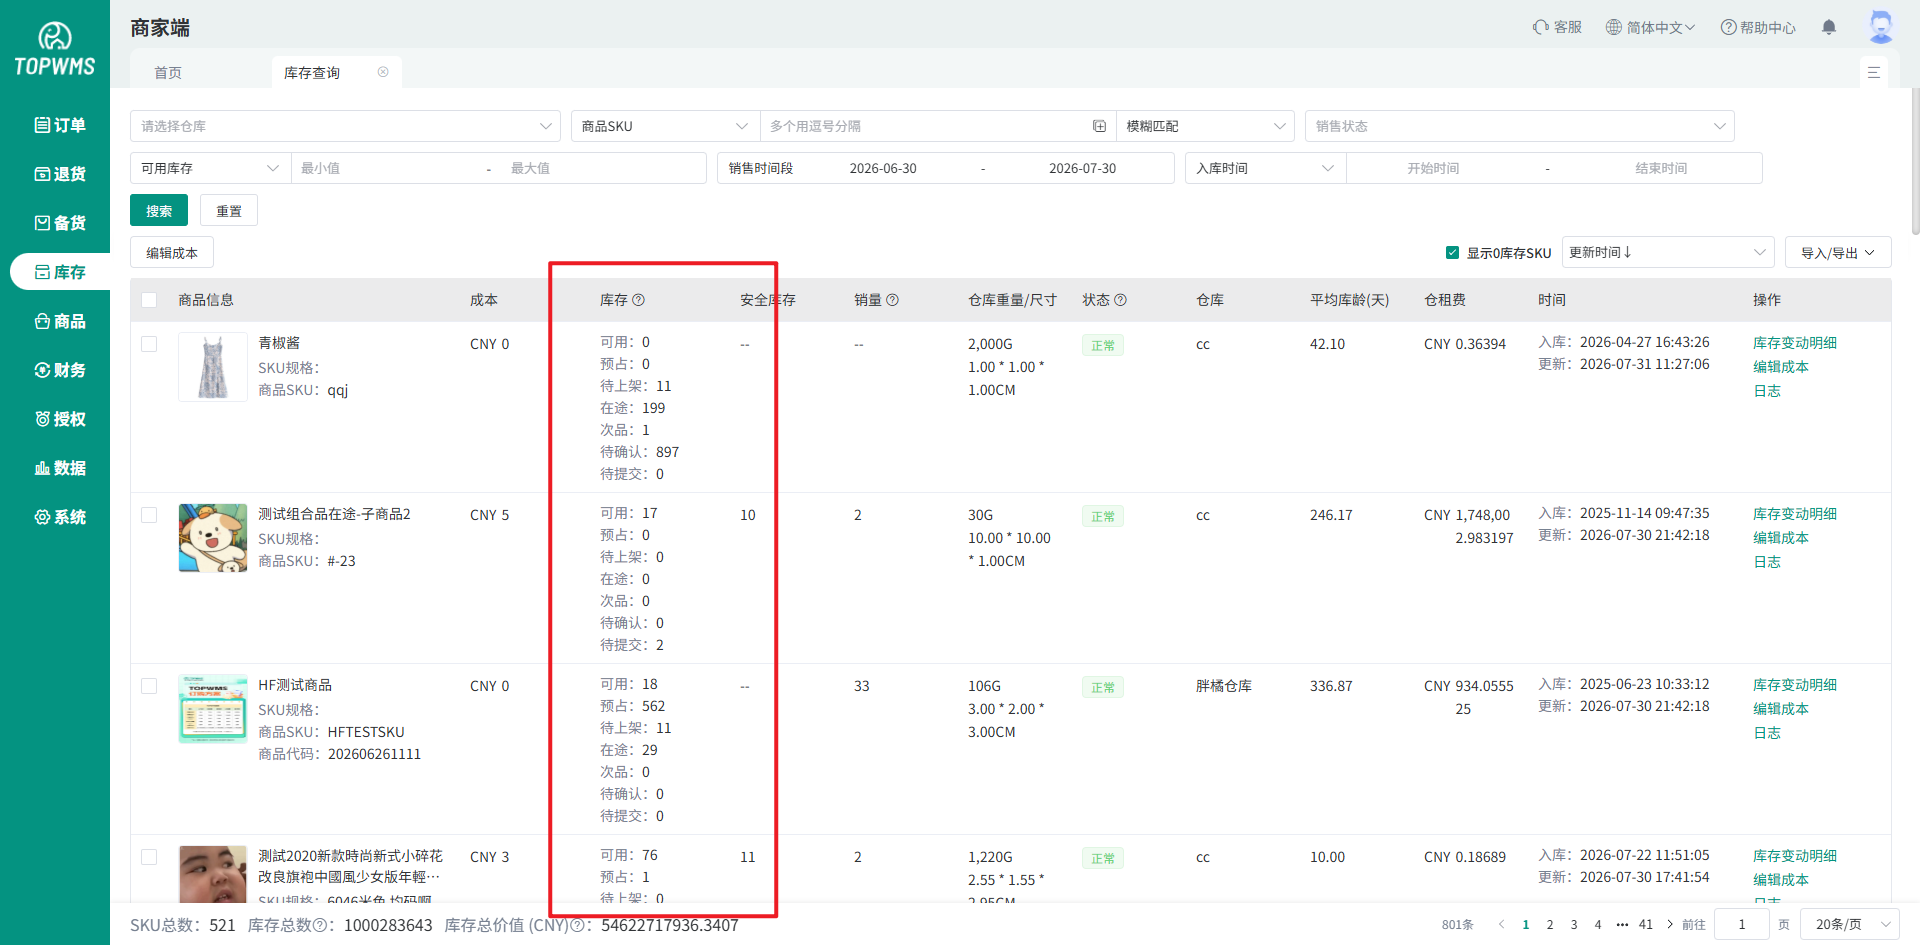Go to previous page arrow
Screen dimensions: 1920x945
point(1501,924)
